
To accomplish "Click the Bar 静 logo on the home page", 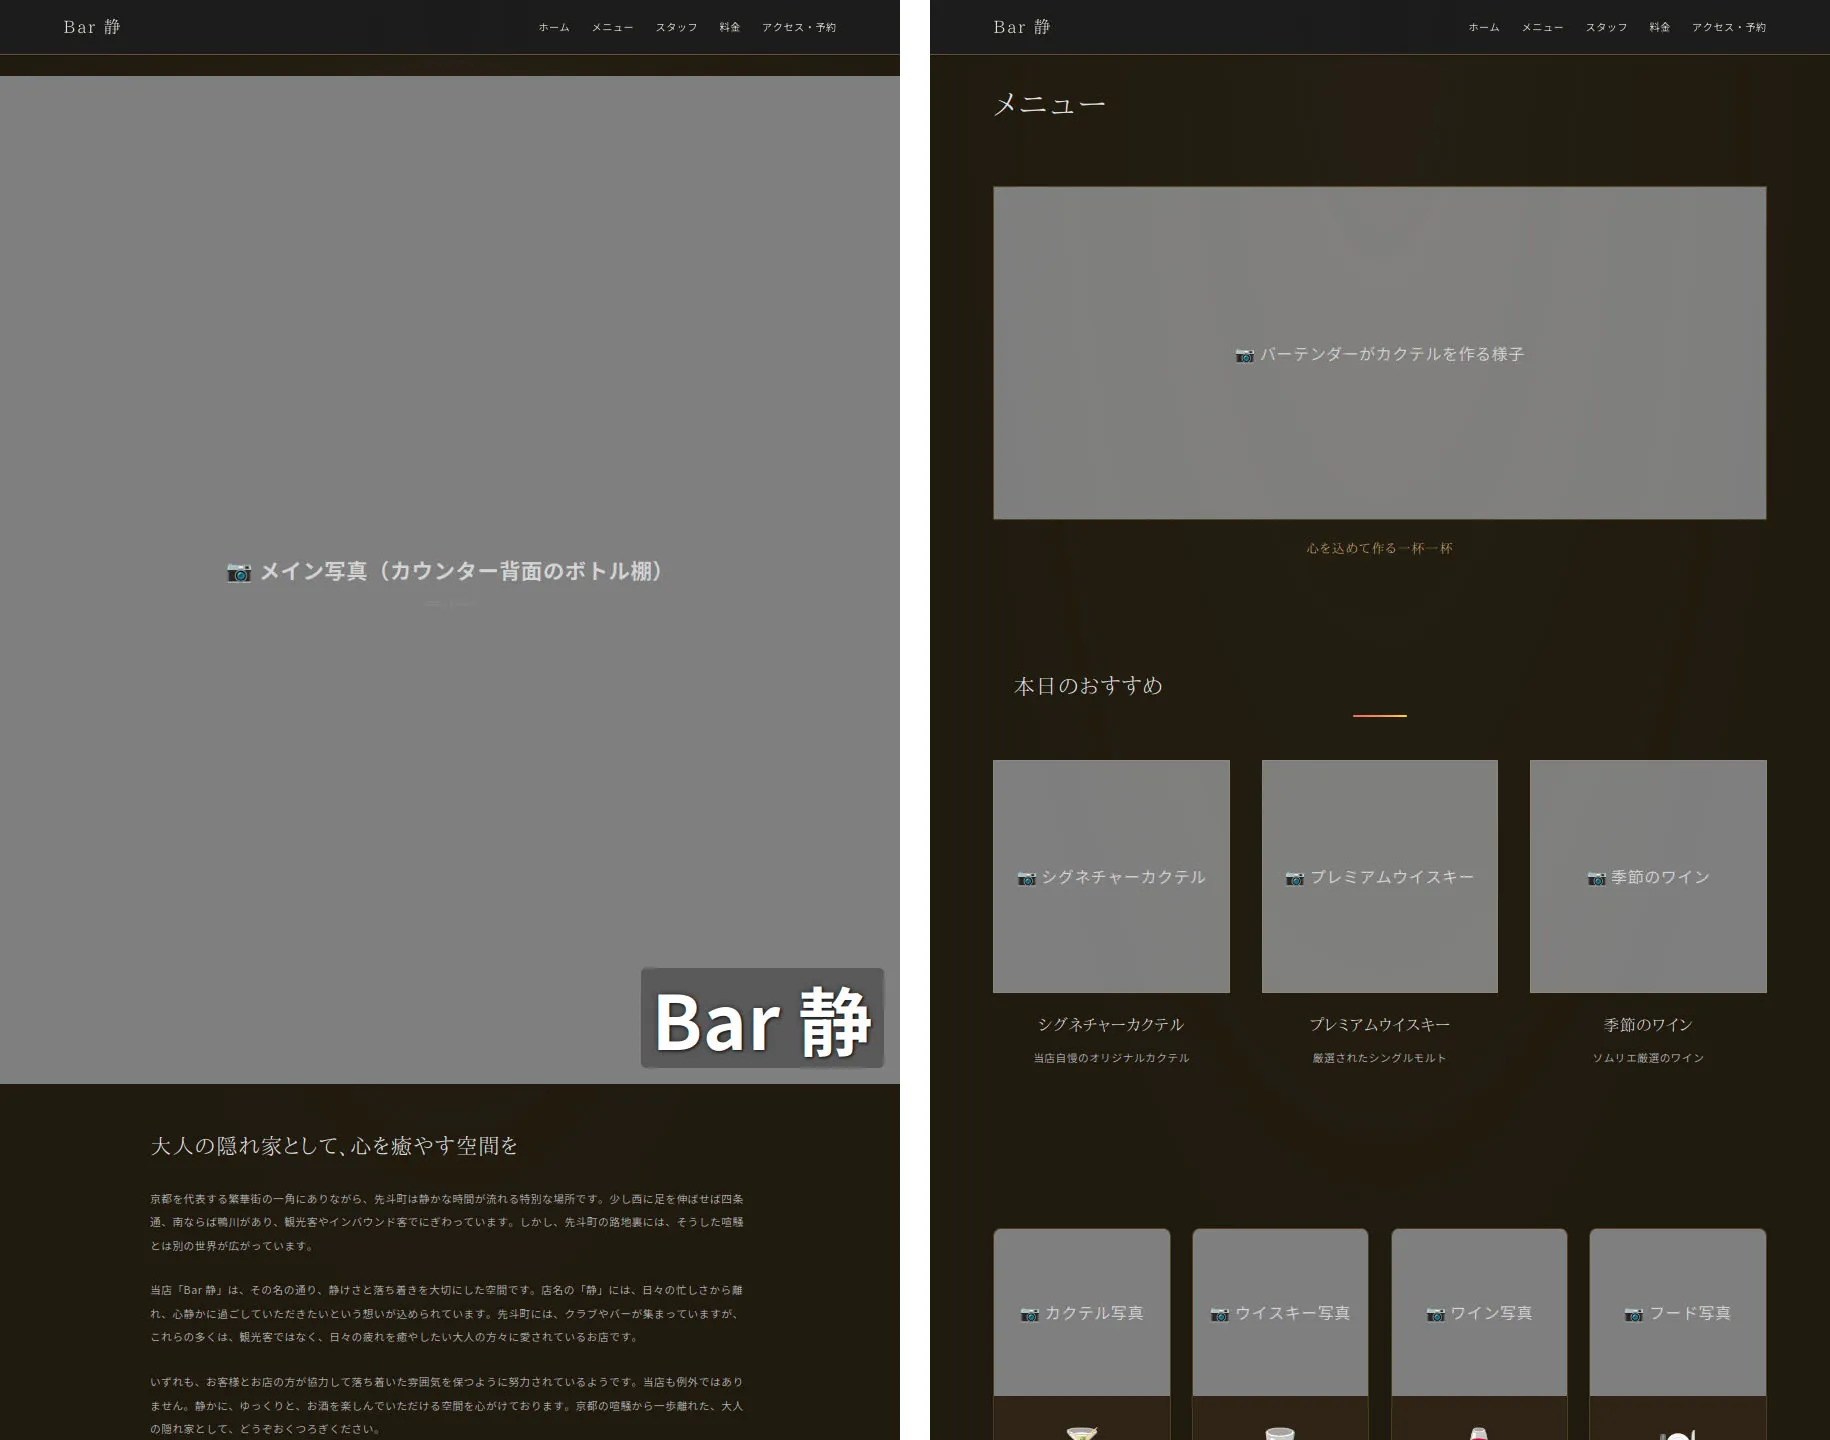I will [x=92, y=27].
